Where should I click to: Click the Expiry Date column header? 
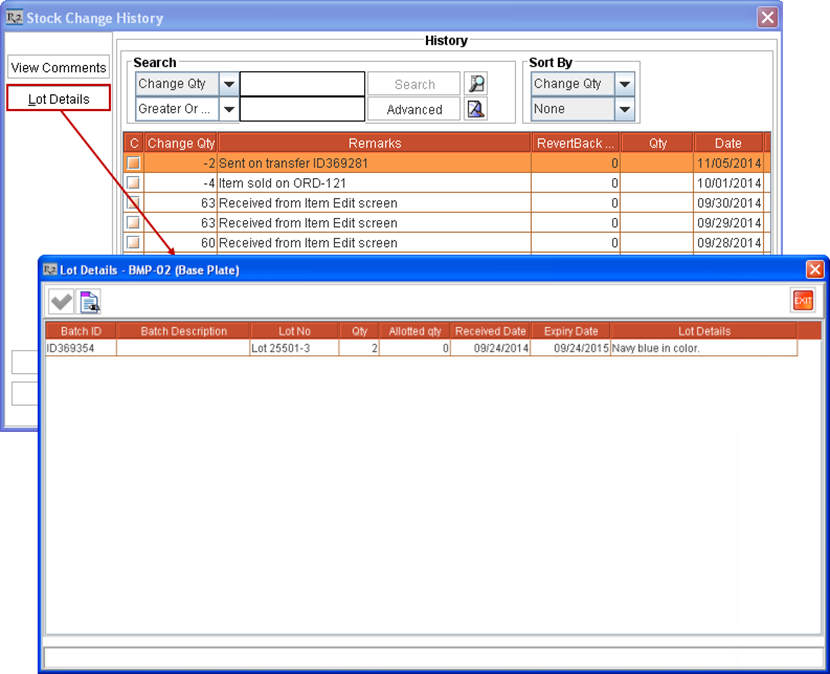570,331
